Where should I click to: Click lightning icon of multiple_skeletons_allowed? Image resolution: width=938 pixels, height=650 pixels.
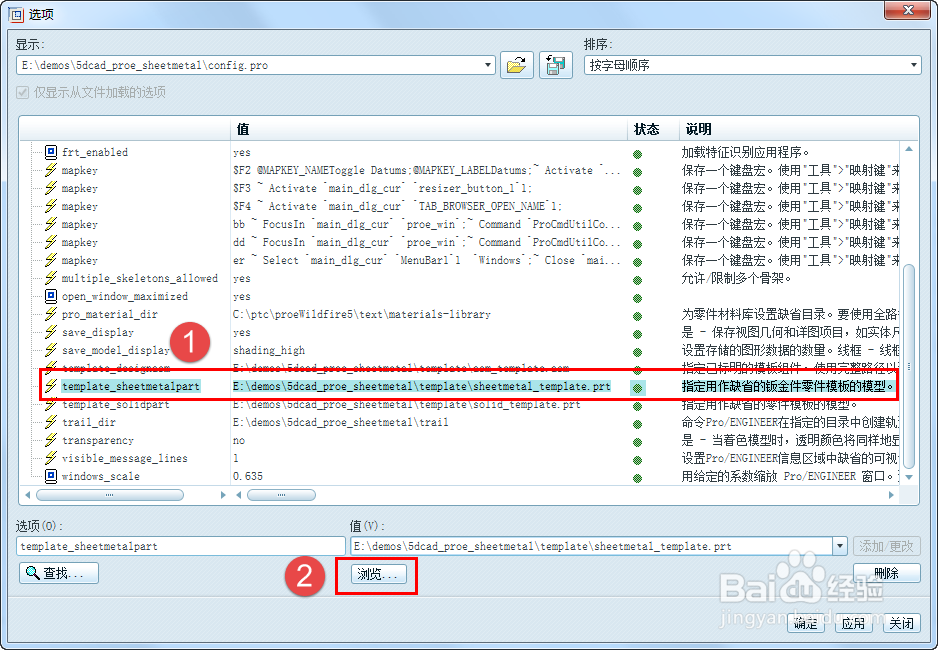tap(51, 278)
